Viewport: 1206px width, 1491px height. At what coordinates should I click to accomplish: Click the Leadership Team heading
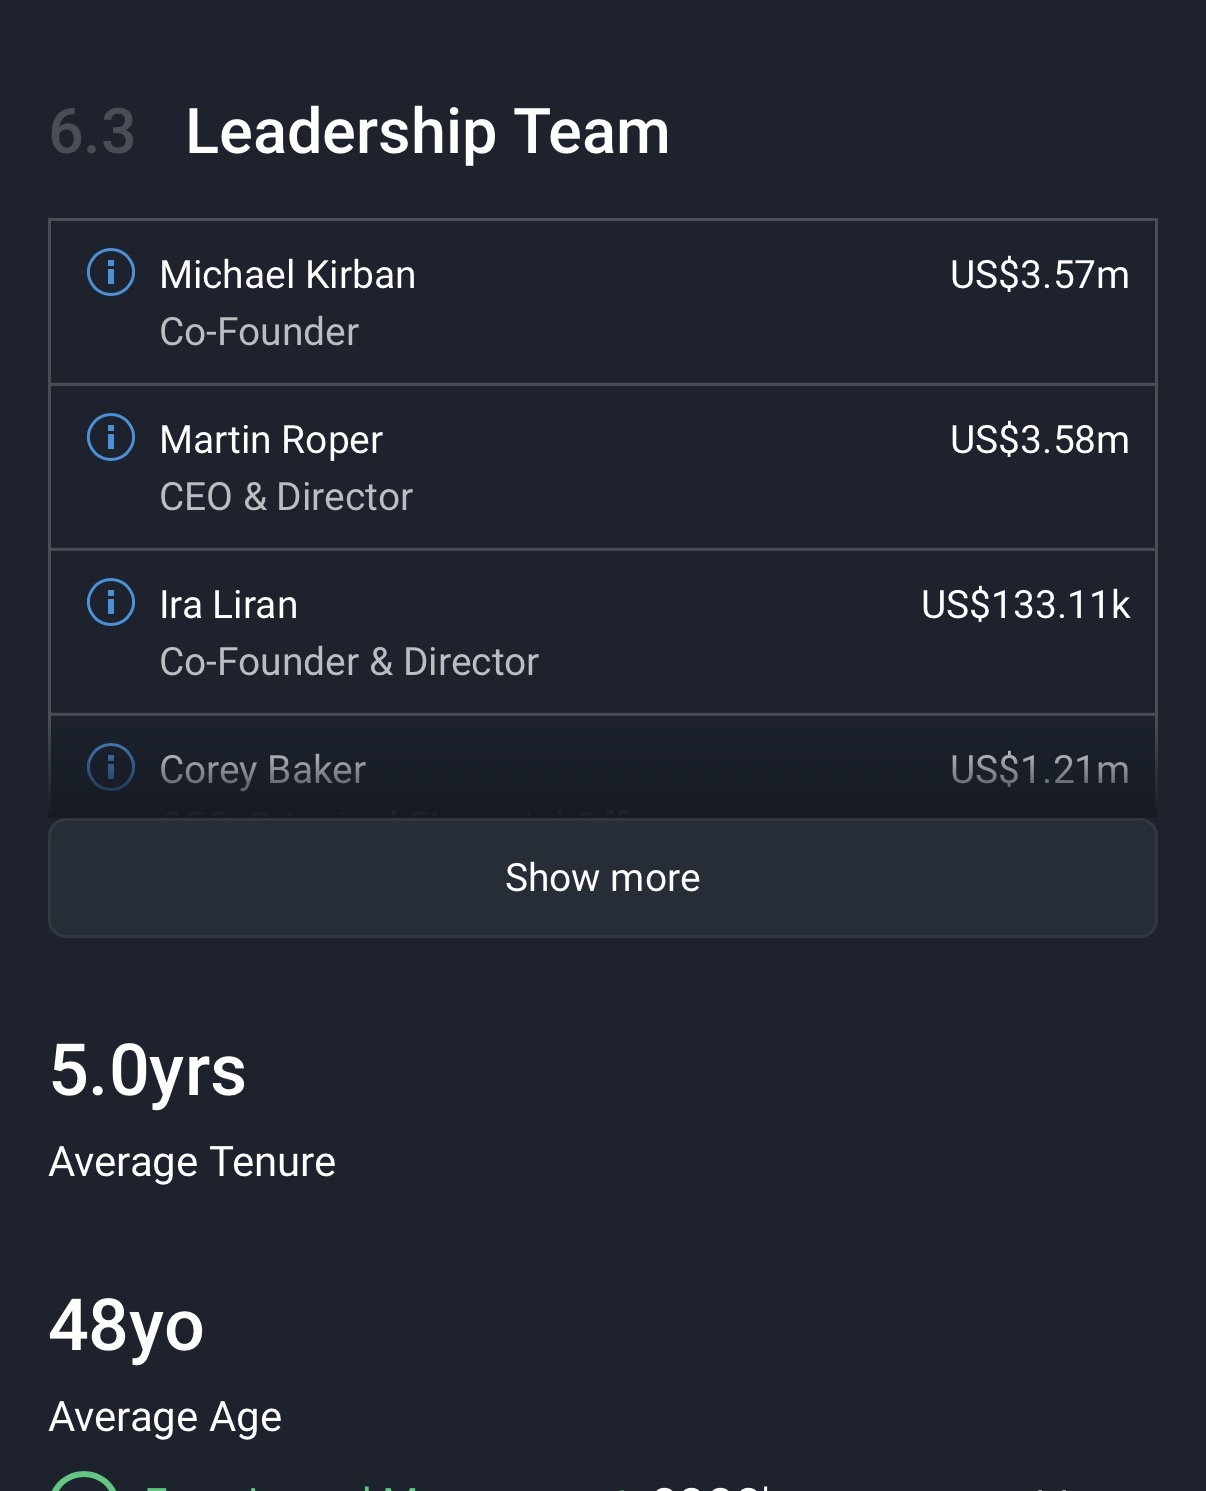427,131
